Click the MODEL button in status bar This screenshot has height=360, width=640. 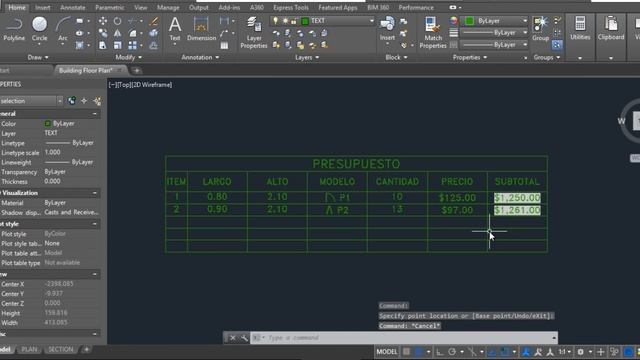(x=387, y=352)
